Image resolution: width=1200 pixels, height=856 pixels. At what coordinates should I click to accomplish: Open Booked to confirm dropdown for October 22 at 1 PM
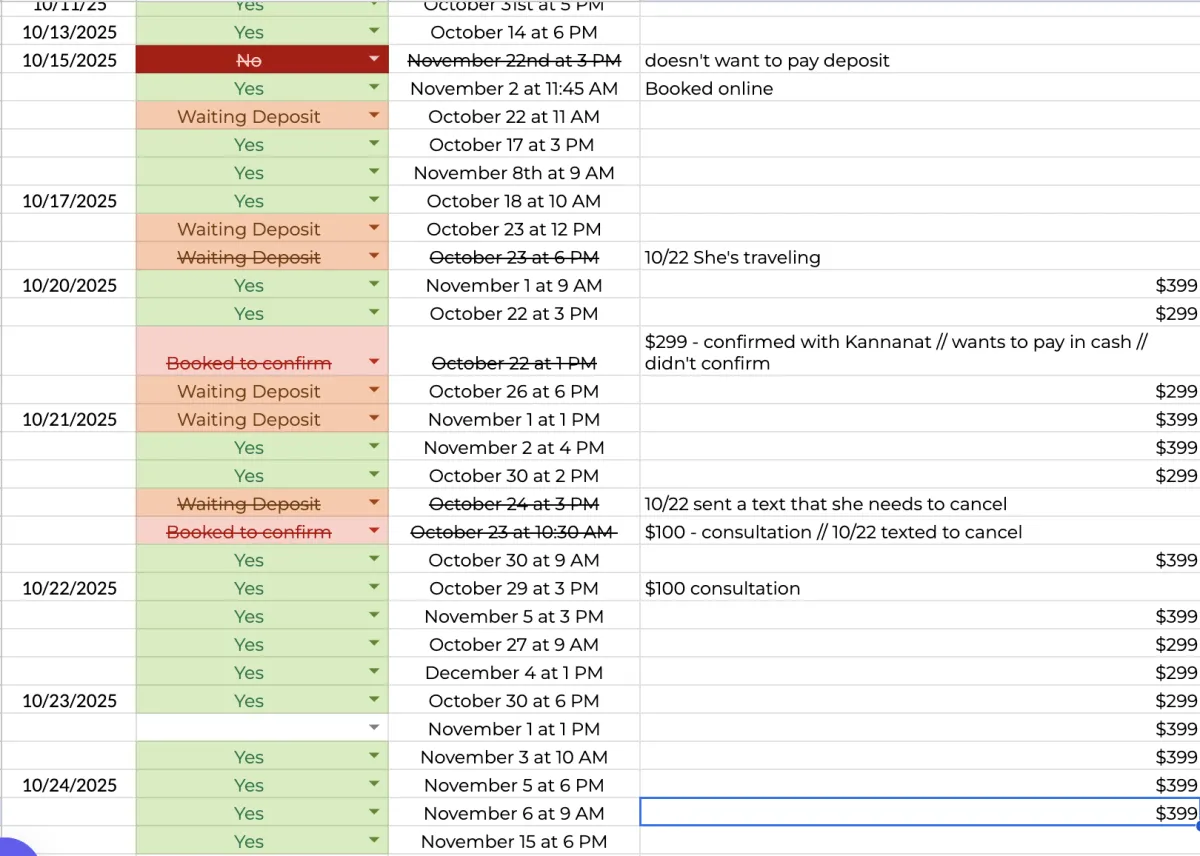coord(374,363)
